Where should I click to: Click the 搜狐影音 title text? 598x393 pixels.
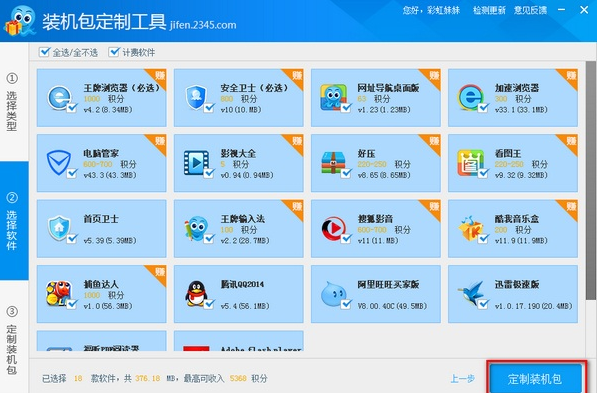(x=375, y=219)
